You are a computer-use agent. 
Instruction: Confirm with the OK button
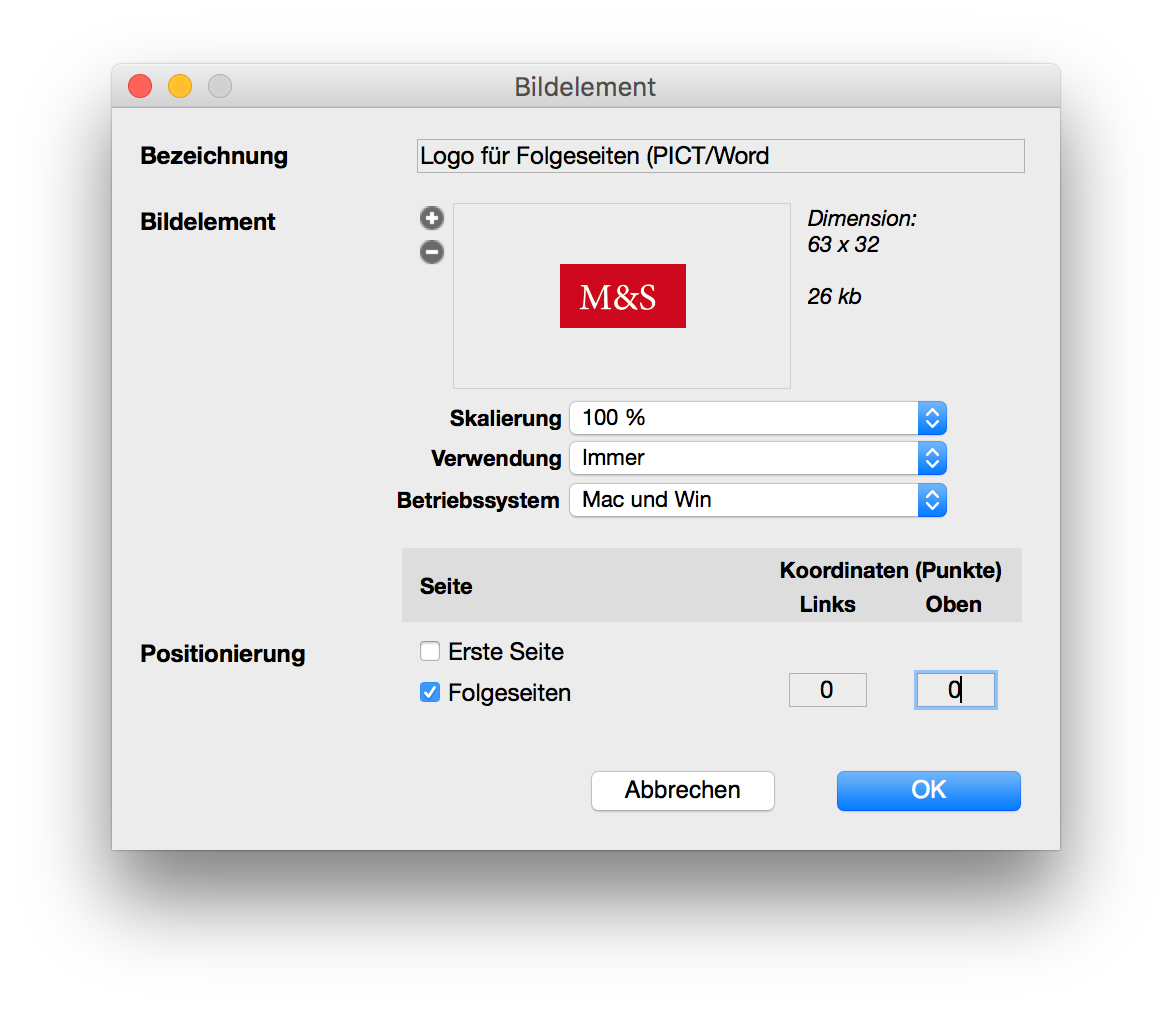coord(928,790)
